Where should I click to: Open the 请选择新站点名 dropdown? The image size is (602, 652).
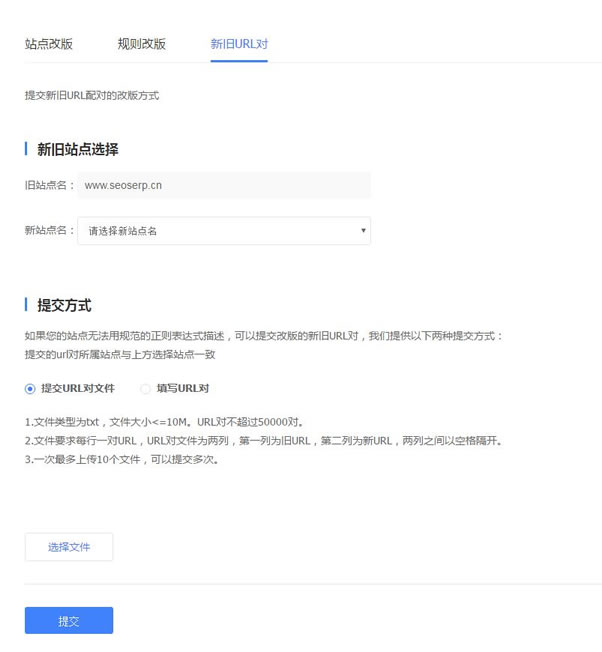pos(224,230)
